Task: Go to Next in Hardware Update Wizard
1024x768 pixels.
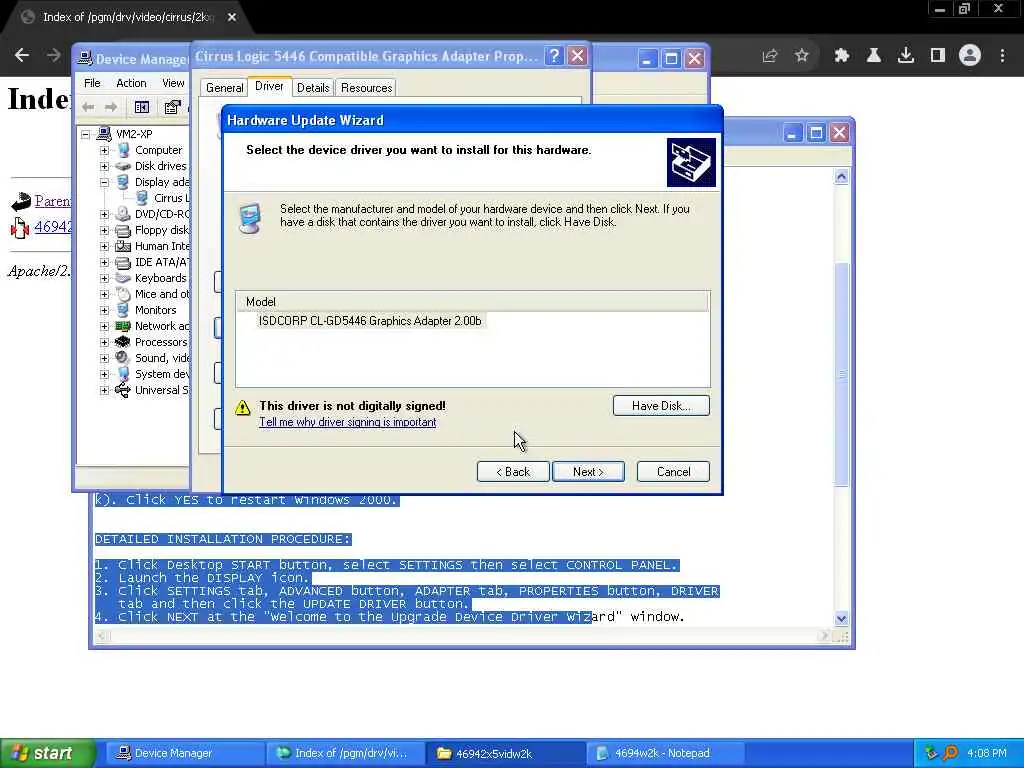Action: point(588,472)
